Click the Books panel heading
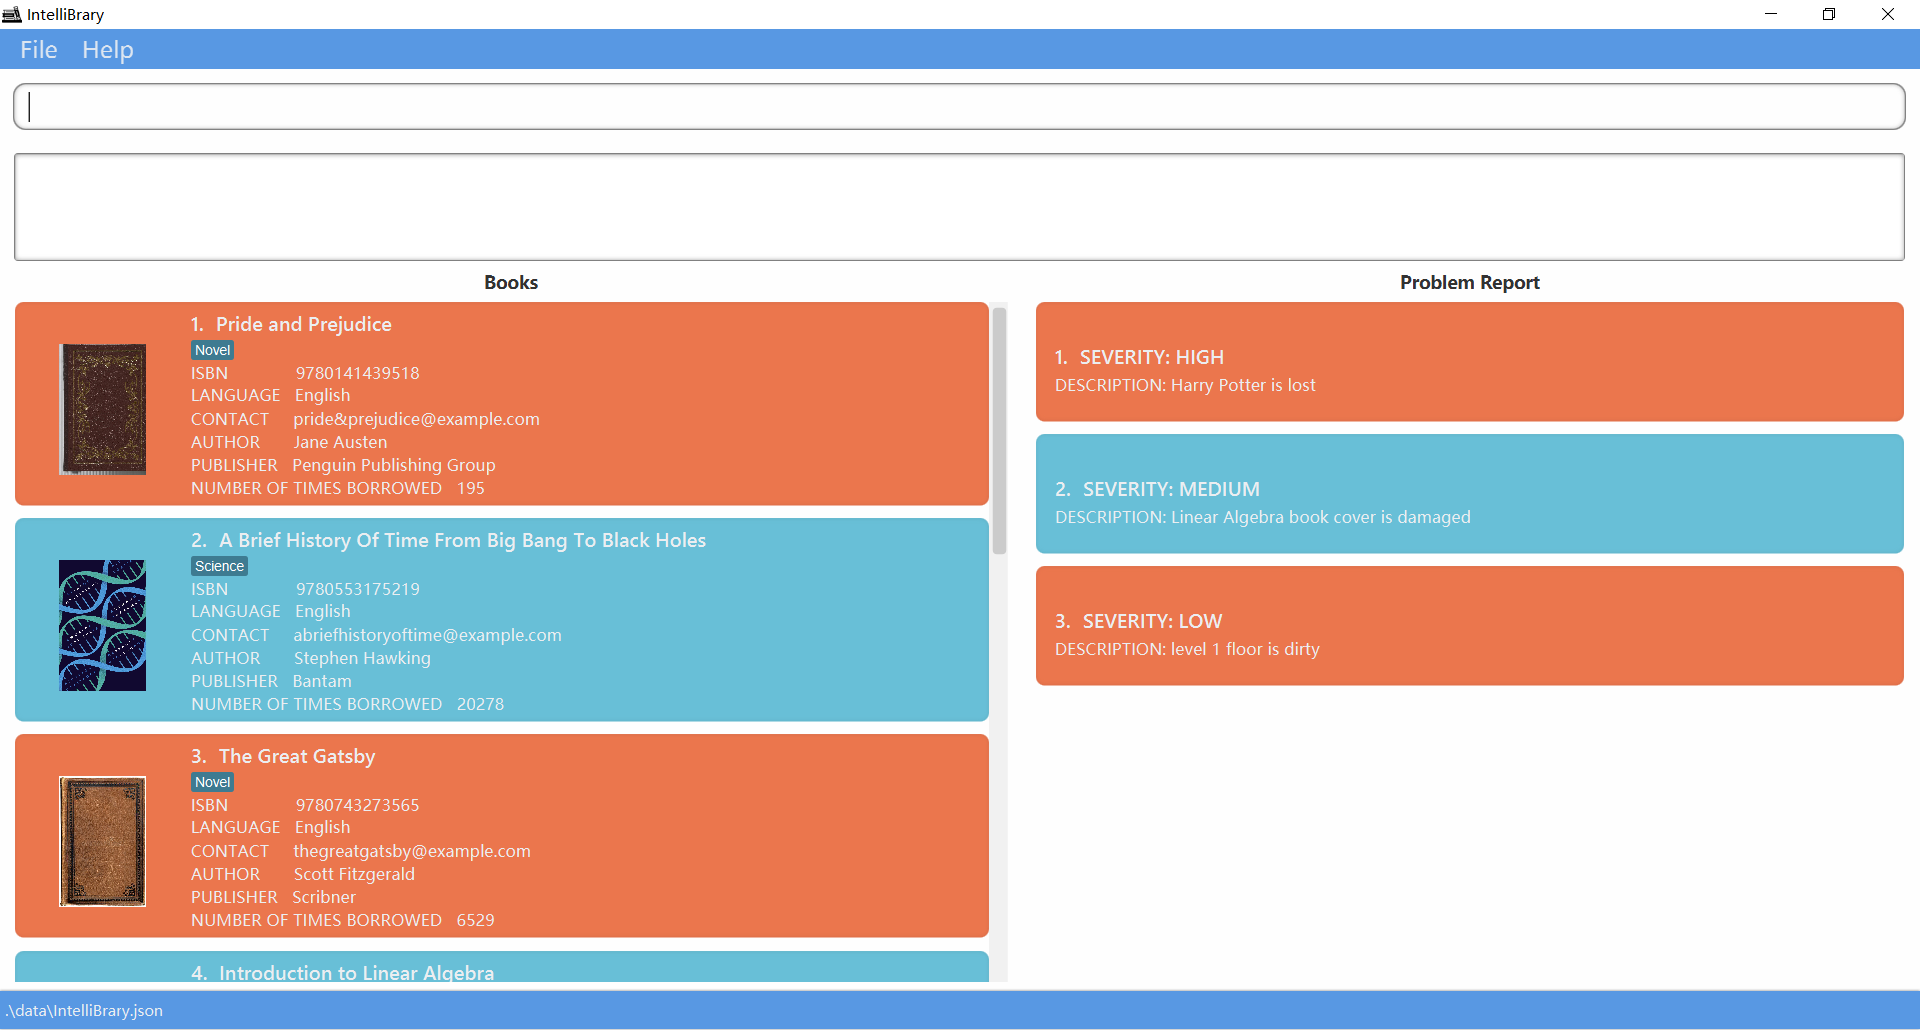 click(511, 282)
